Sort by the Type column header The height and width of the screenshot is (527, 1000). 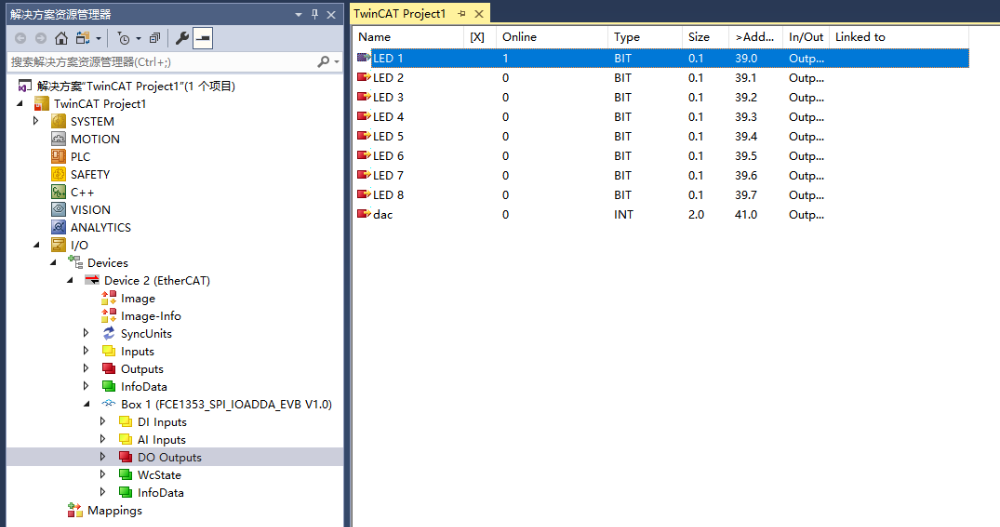pyautogui.click(x=645, y=37)
